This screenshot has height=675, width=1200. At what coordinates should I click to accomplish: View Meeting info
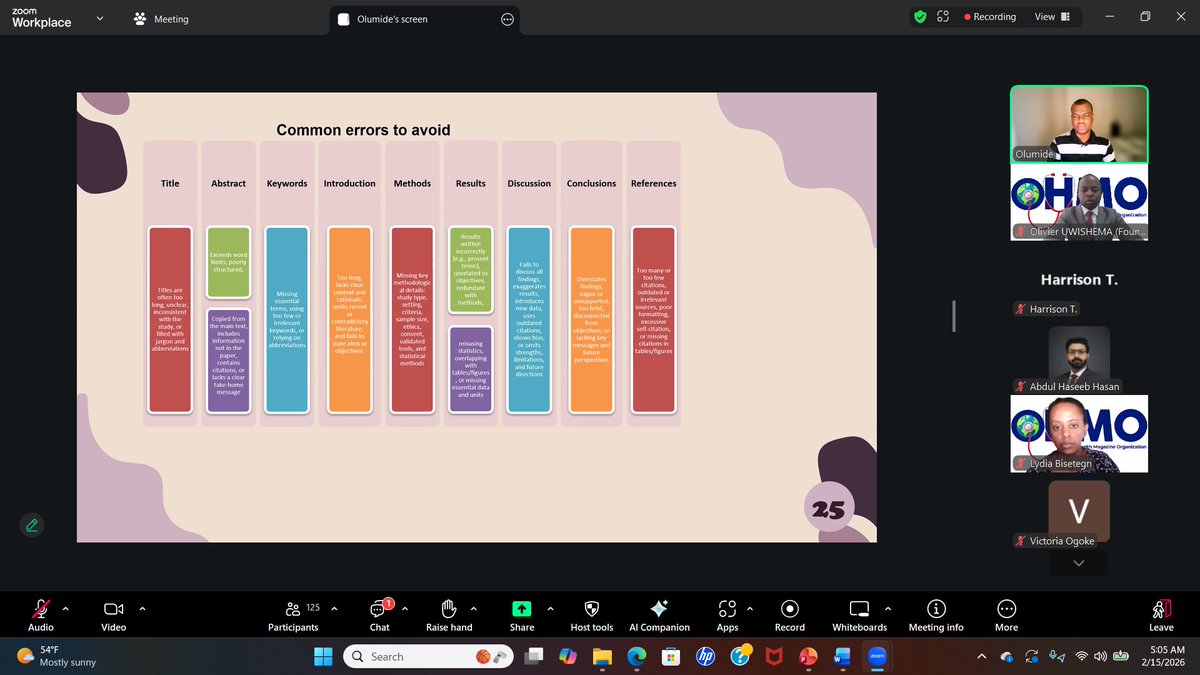click(936, 615)
